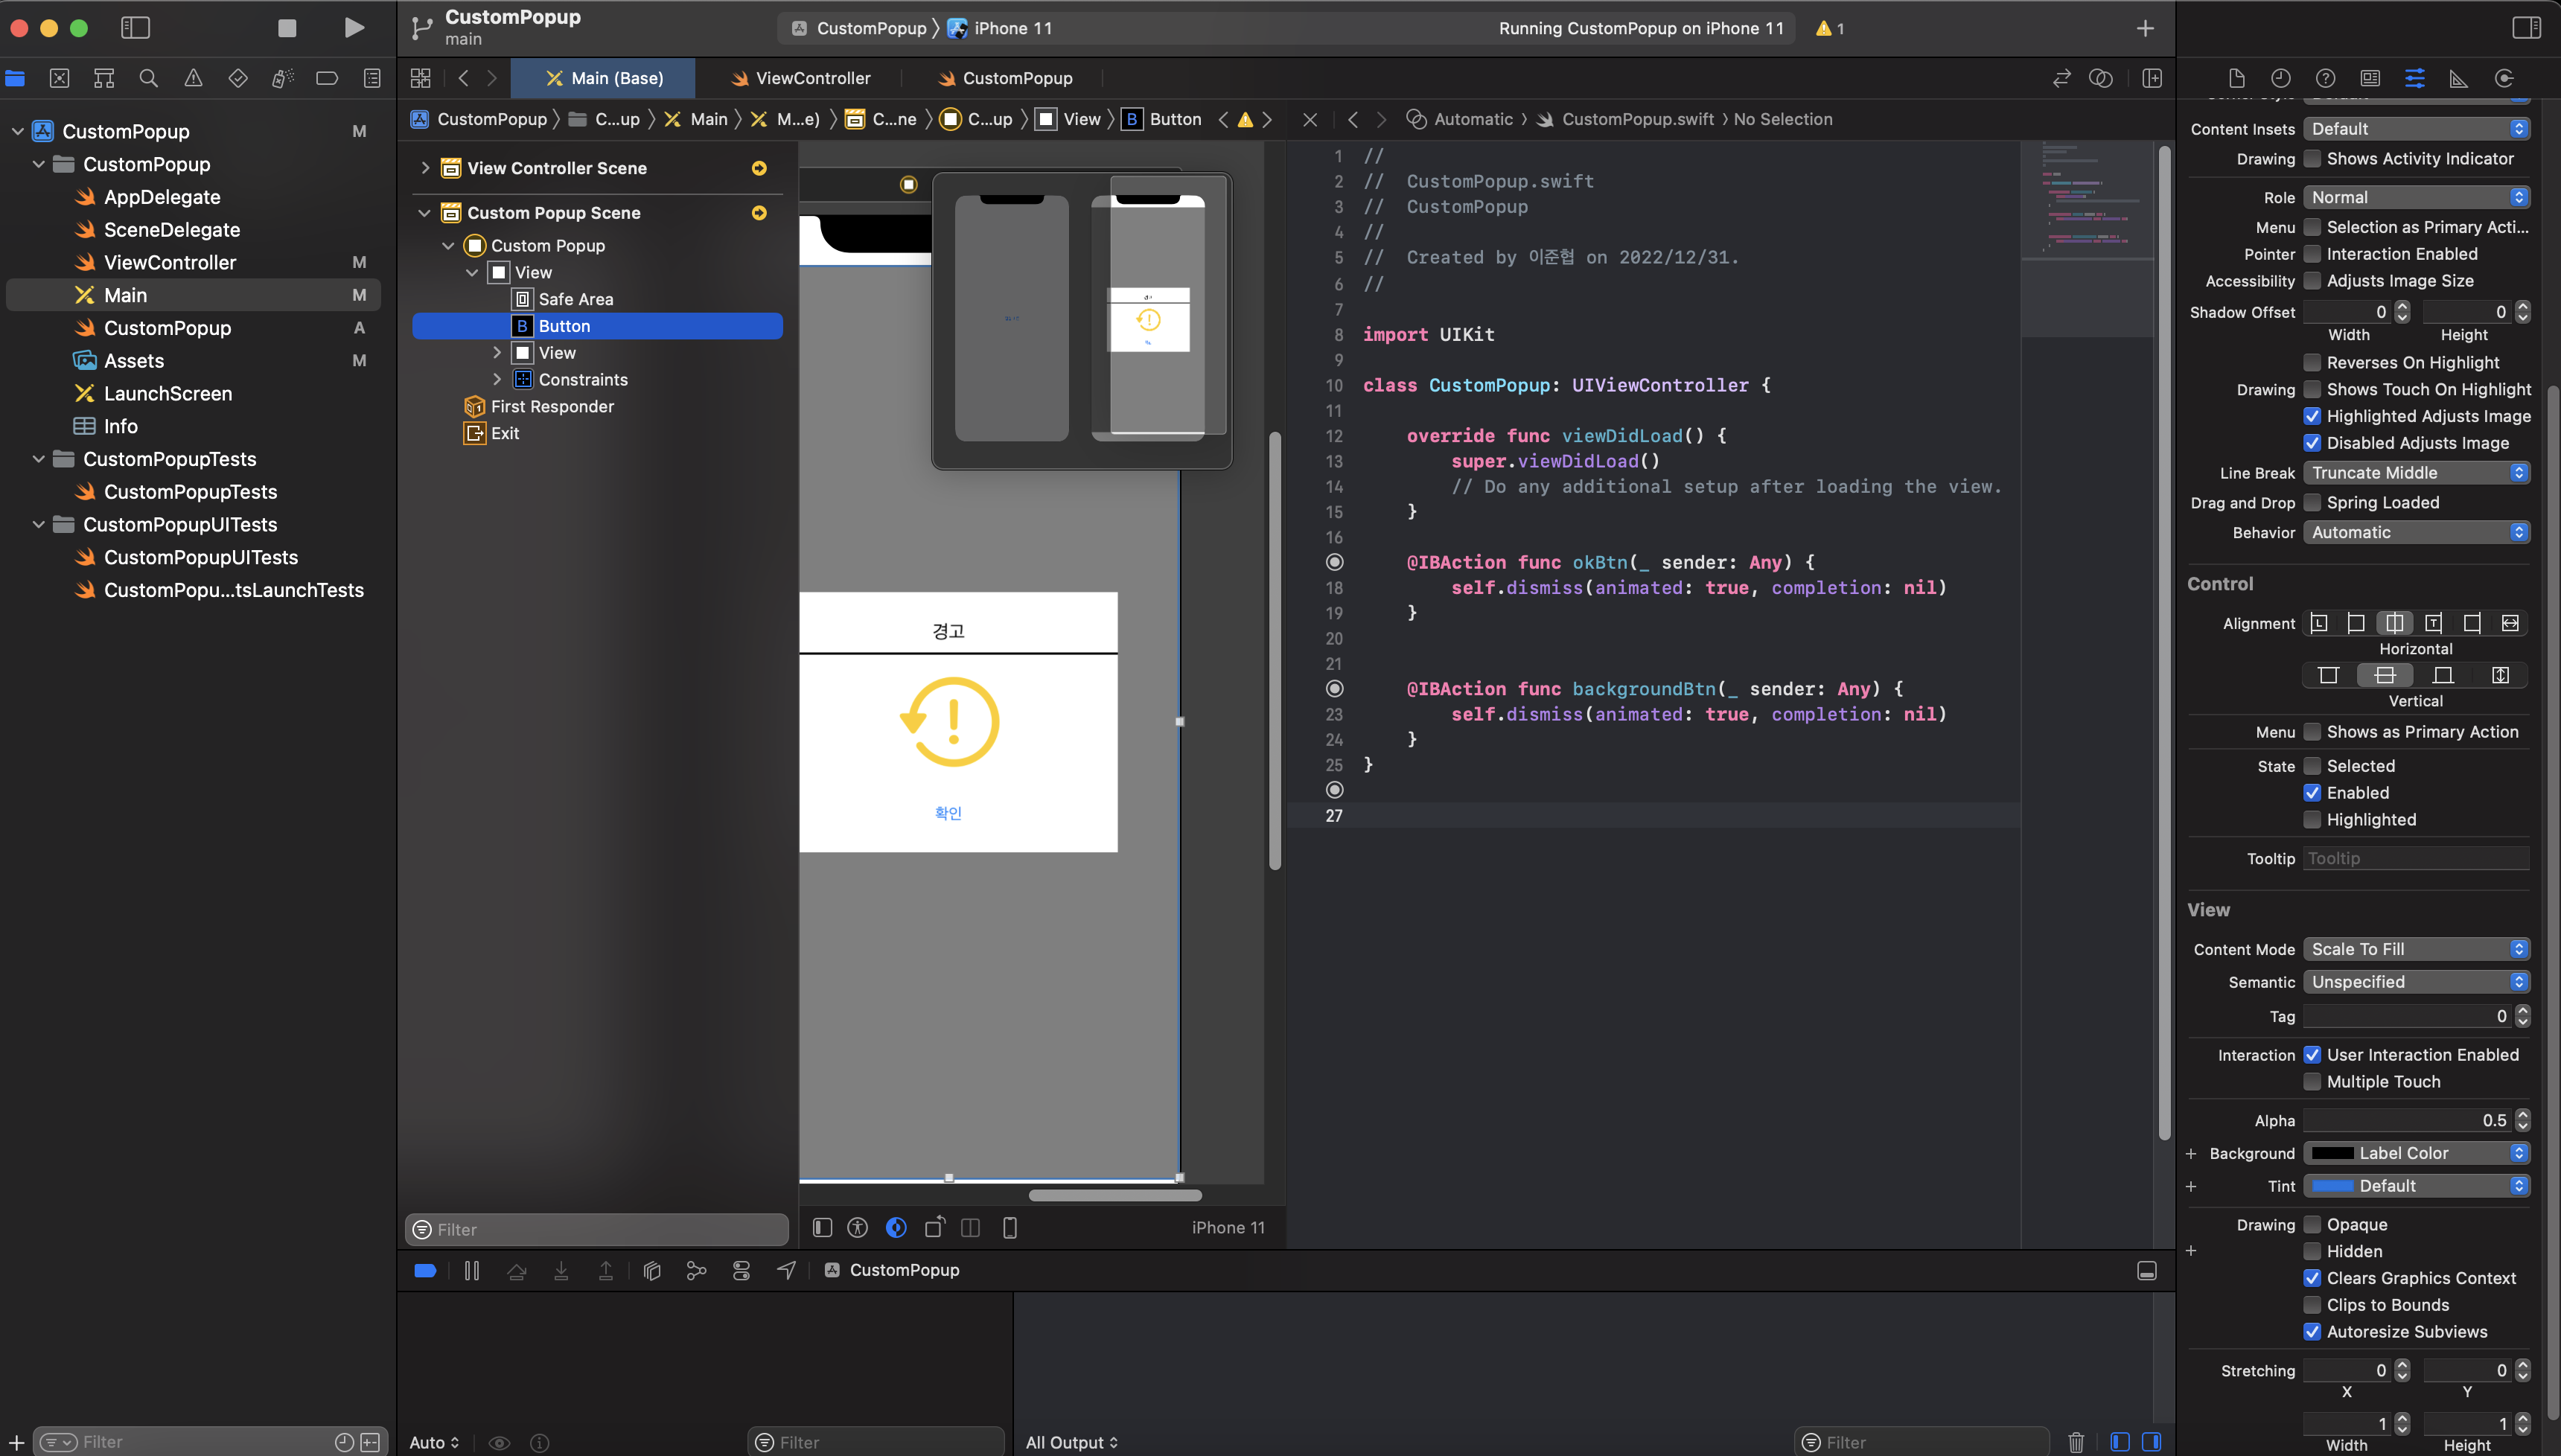Uncheck Highlighted Adjusts Image
This screenshot has height=1456, width=2561.
pyautogui.click(x=2312, y=416)
